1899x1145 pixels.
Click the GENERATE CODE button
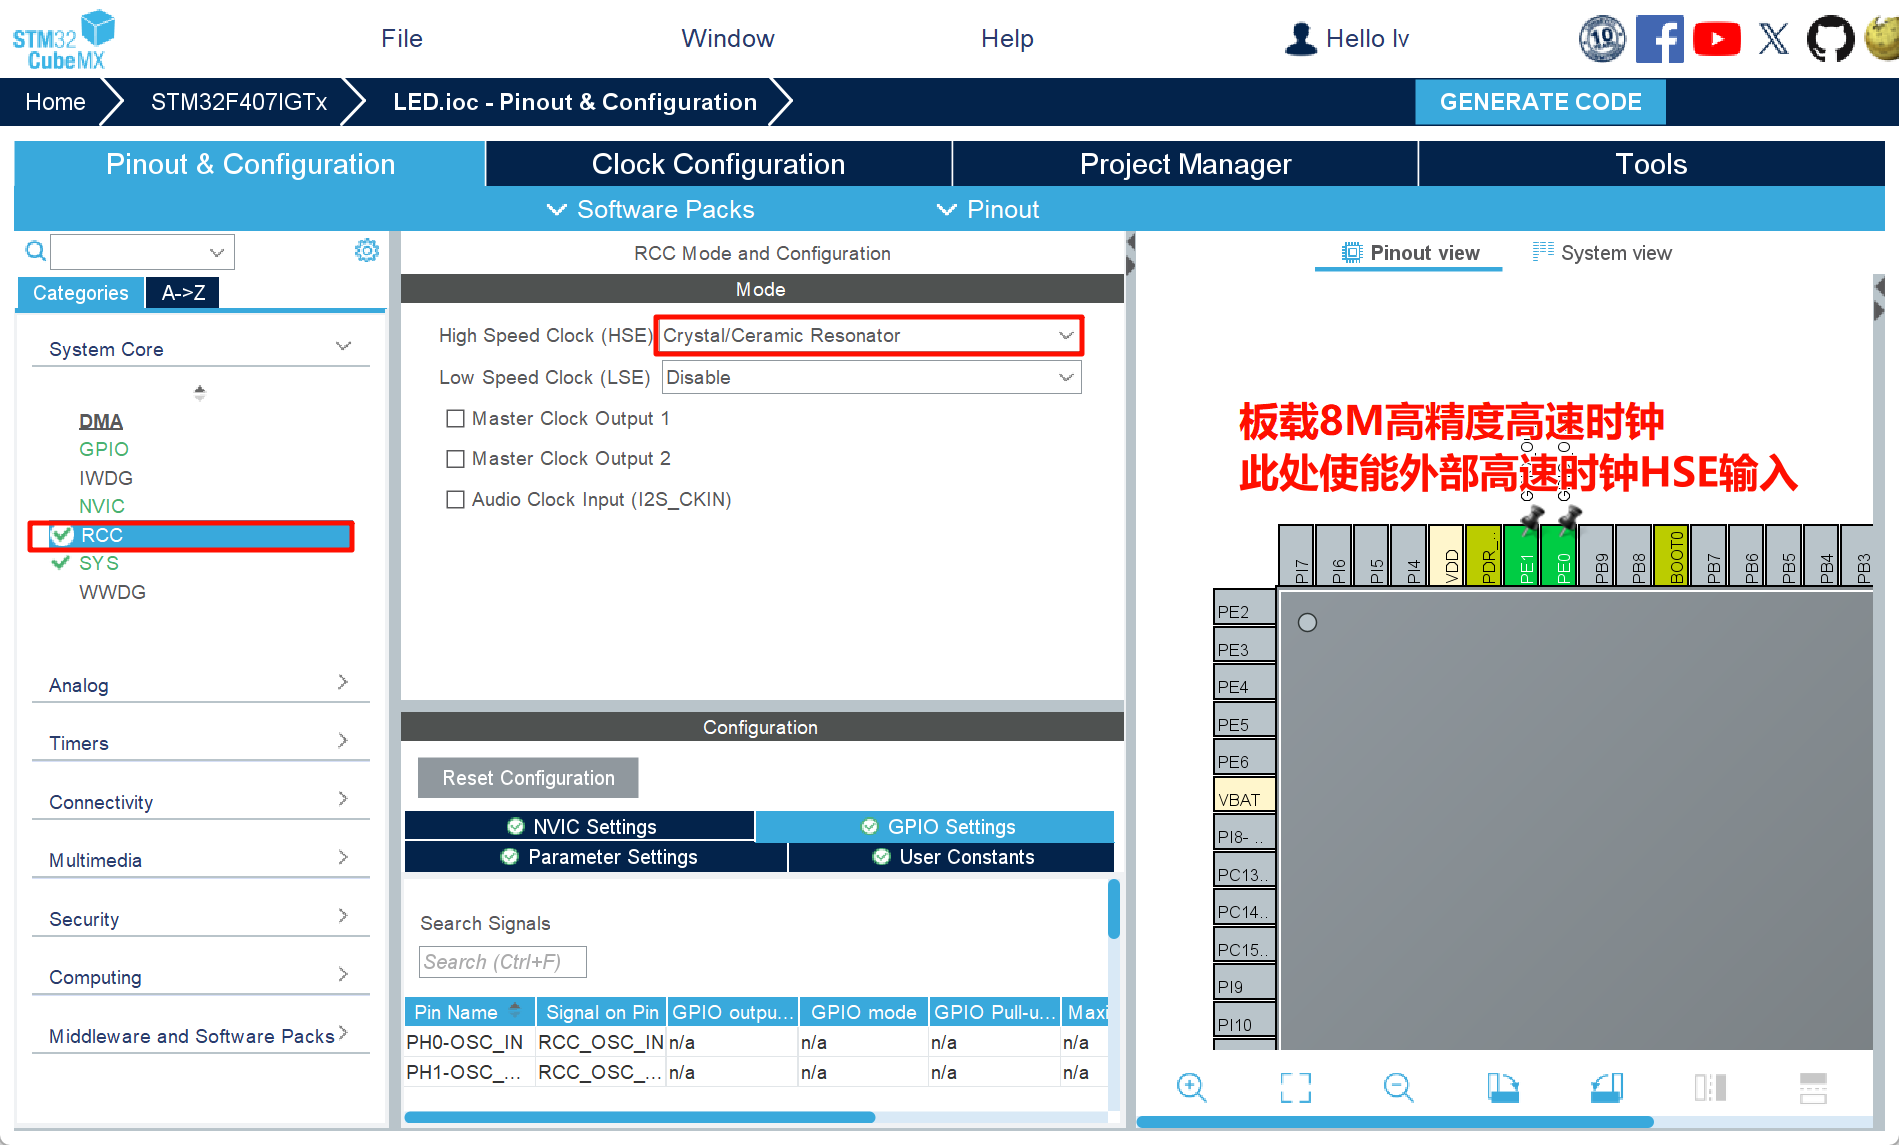coord(1540,101)
